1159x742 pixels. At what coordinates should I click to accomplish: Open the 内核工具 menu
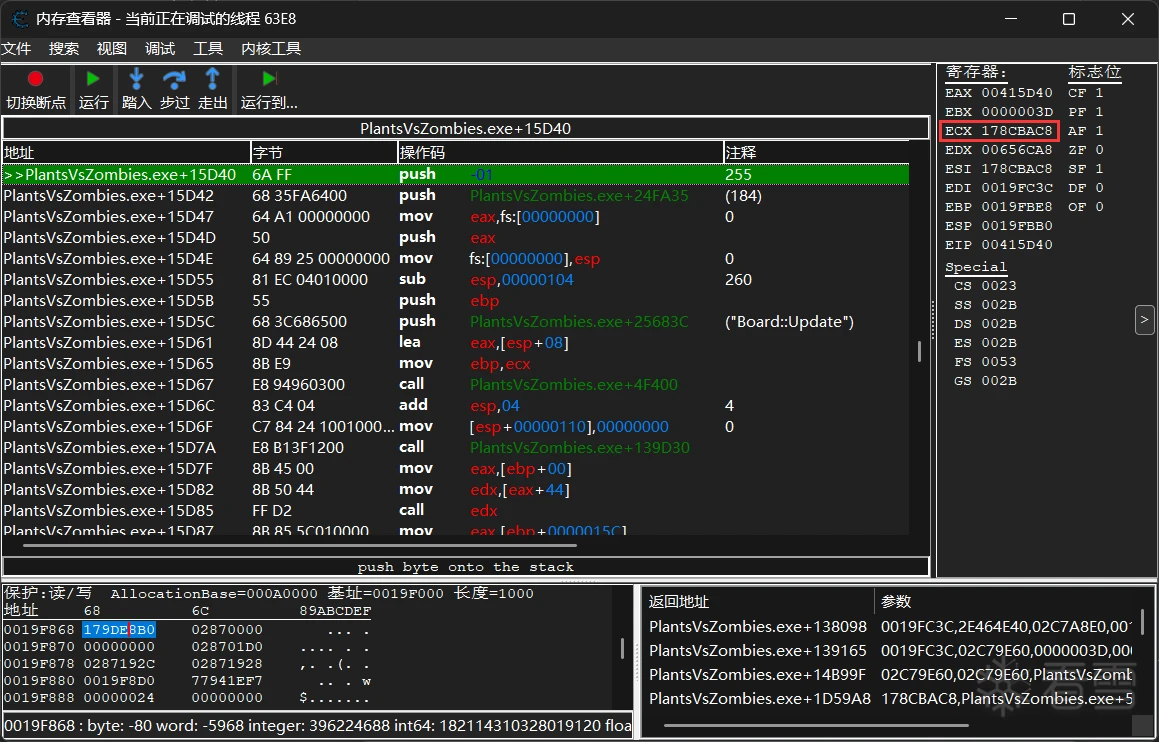(271, 49)
